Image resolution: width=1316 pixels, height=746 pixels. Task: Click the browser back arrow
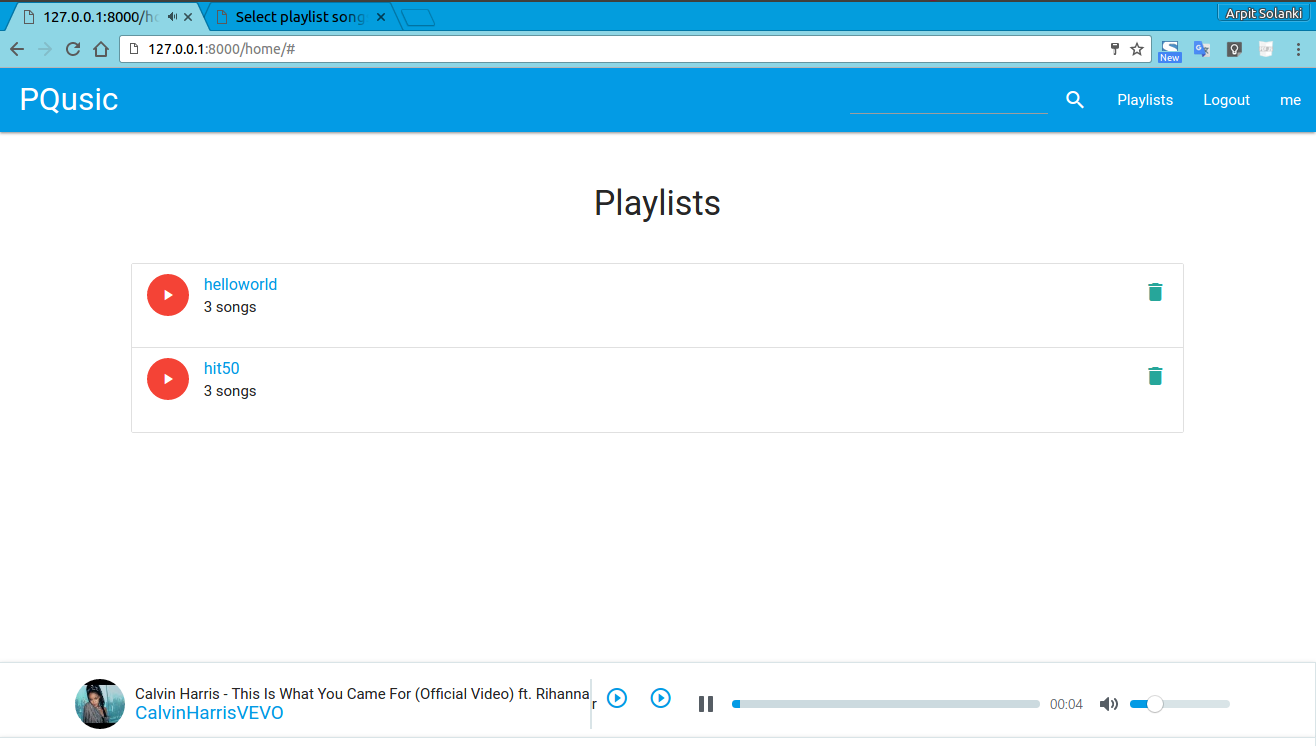click(17, 49)
